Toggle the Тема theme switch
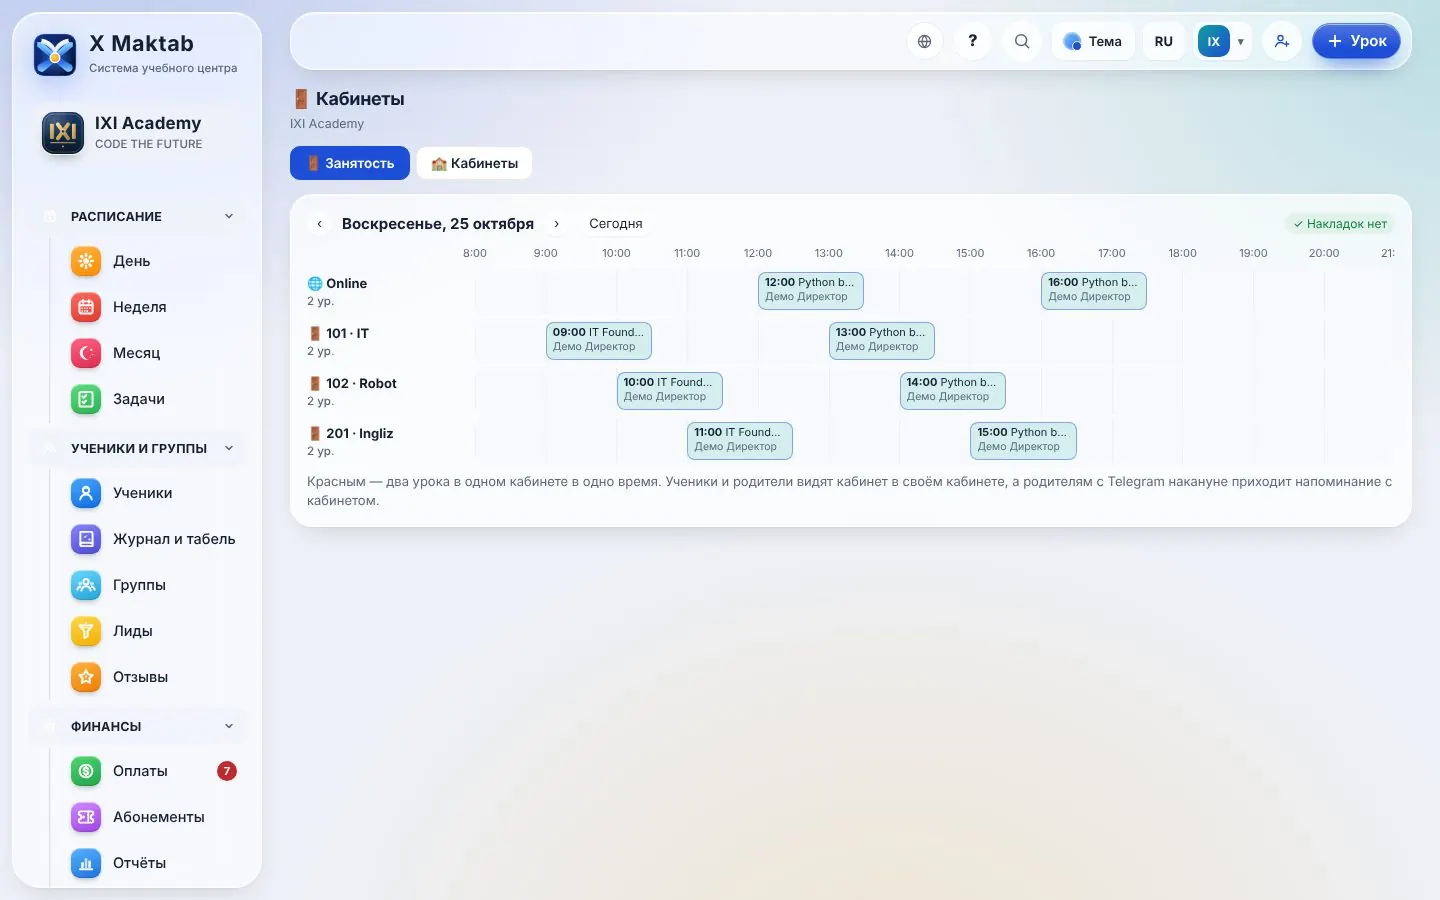The height and width of the screenshot is (900, 1440). (1093, 41)
